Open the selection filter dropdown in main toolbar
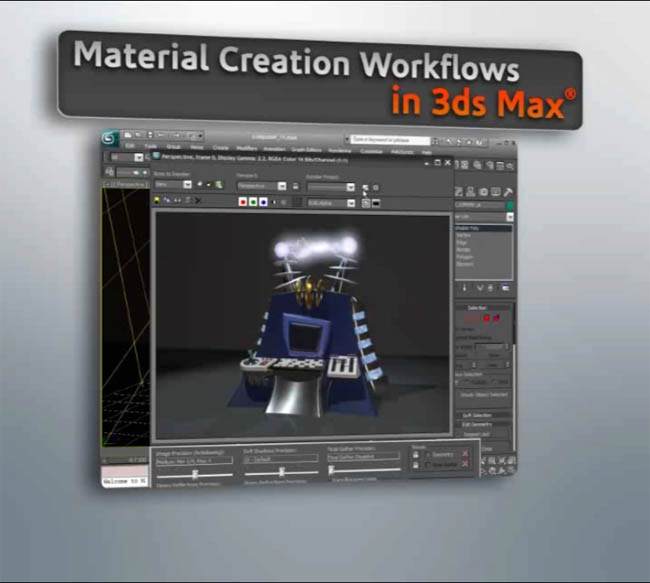Screen dimensions: 650x583 pos(127,157)
